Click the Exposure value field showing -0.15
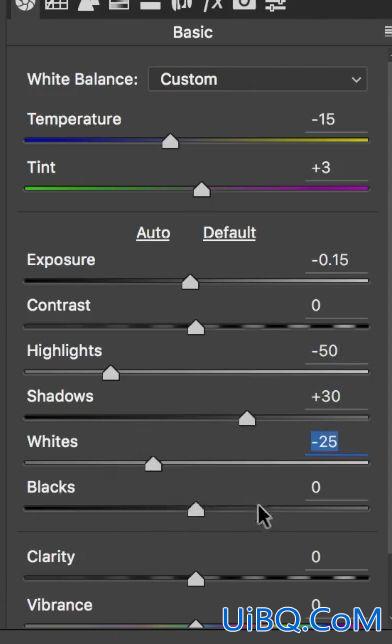The image size is (392, 644). coord(336,260)
